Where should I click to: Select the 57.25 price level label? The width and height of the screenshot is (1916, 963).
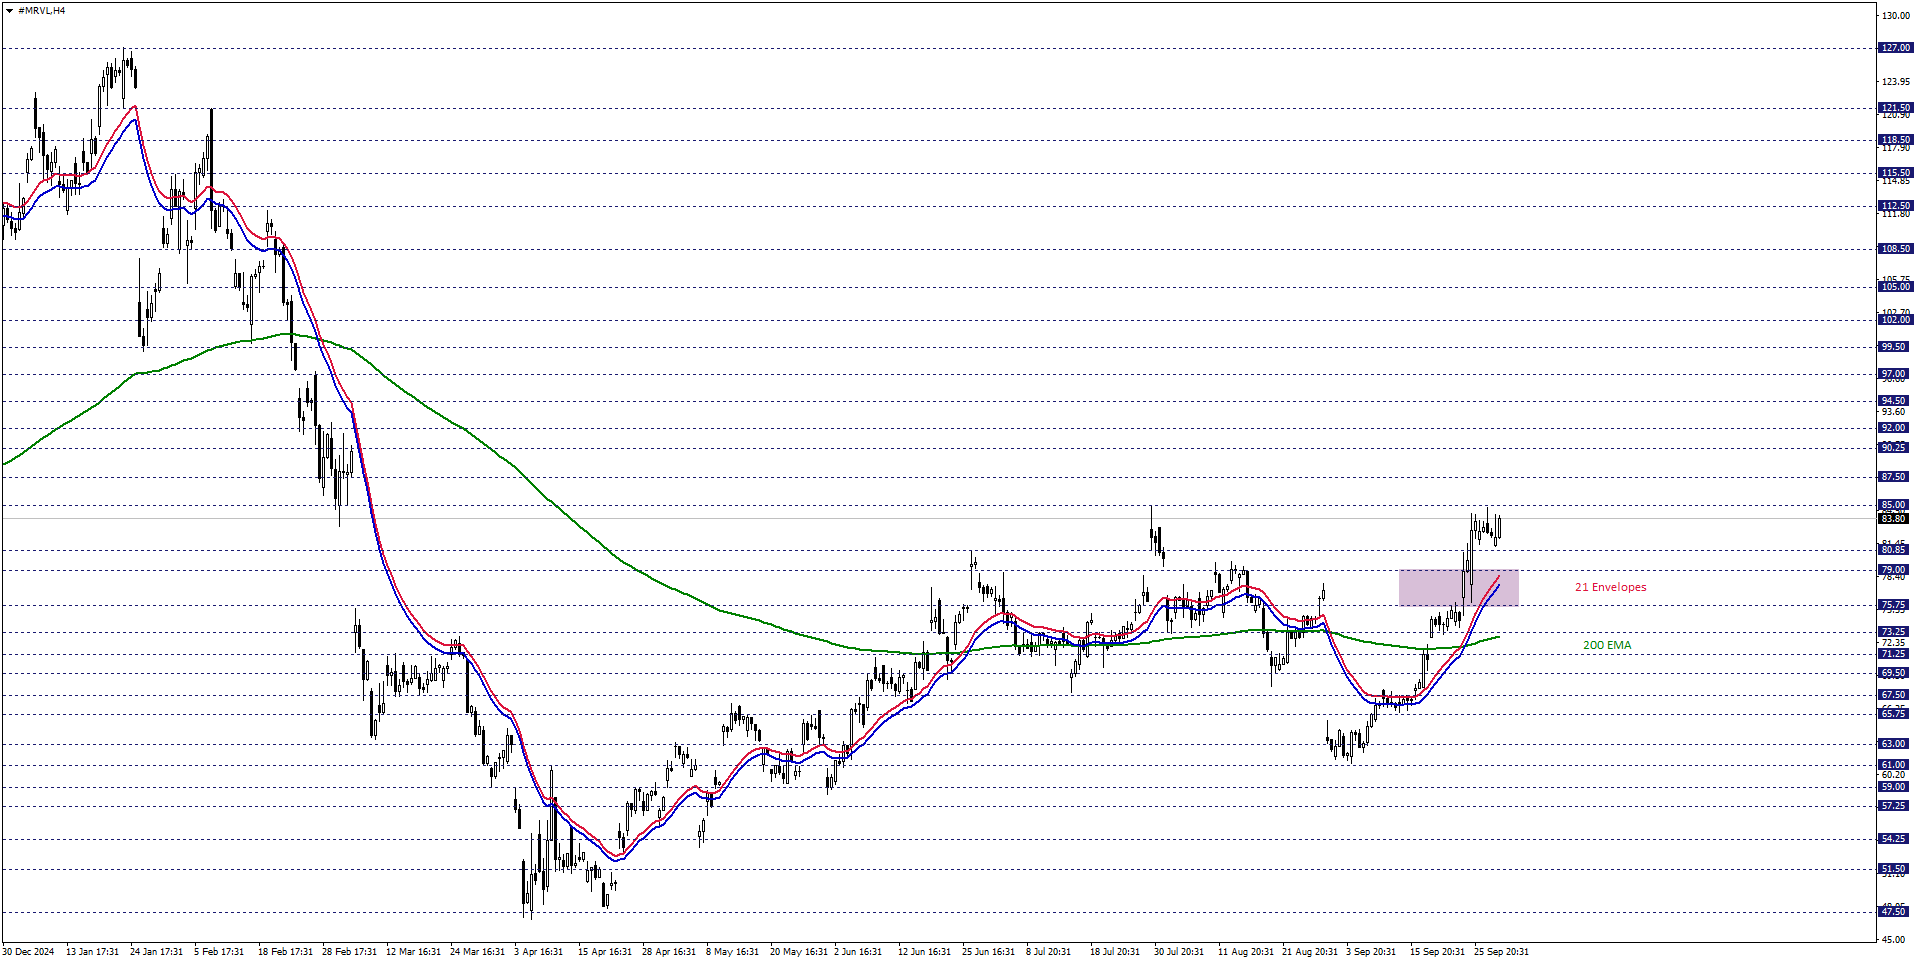(1896, 806)
